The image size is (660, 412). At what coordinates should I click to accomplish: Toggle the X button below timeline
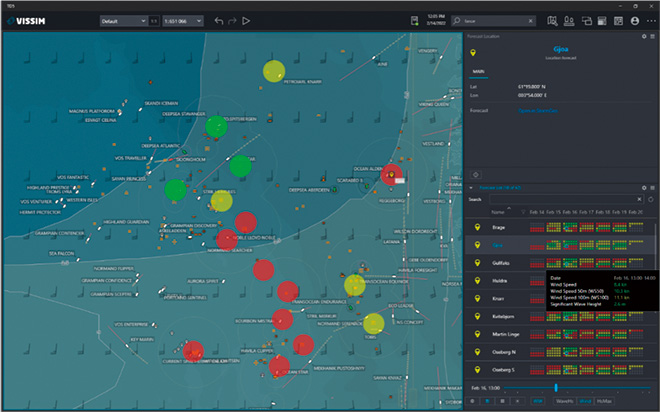pyautogui.click(x=517, y=401)
